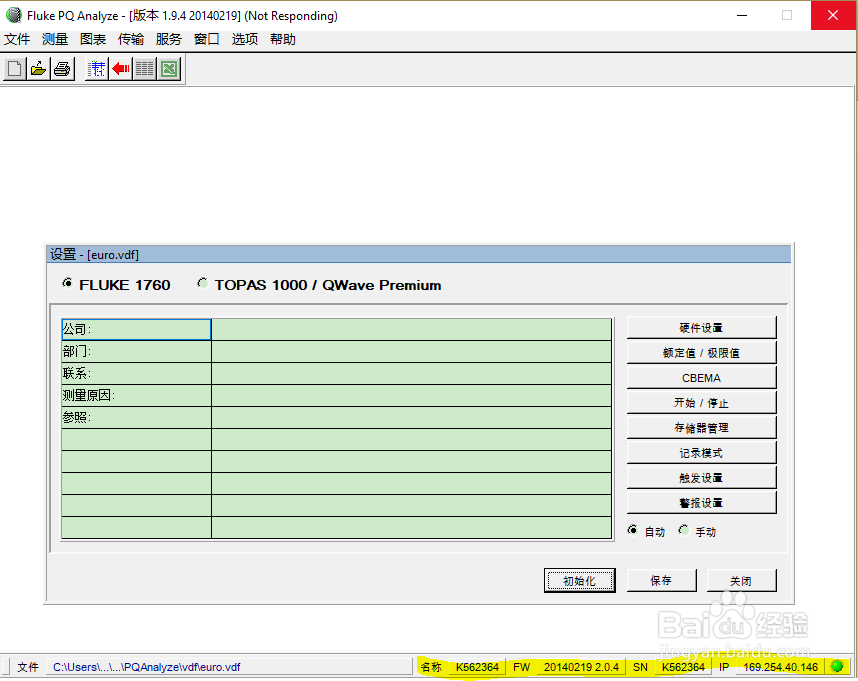Viewport: 858px width, 681px height.
Task: Click the 硬件设置 button
Action: coord(702,328)
